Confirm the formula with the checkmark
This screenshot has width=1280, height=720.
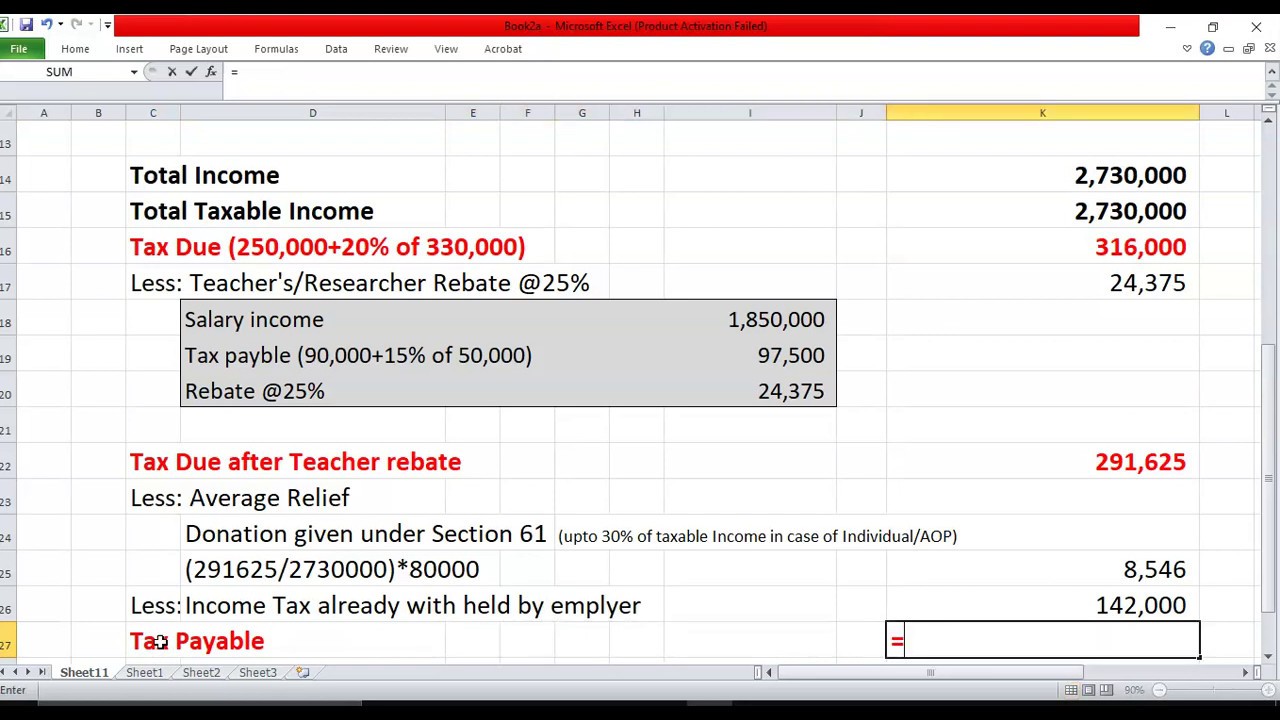pyautogui.click(x=191, y=72)
